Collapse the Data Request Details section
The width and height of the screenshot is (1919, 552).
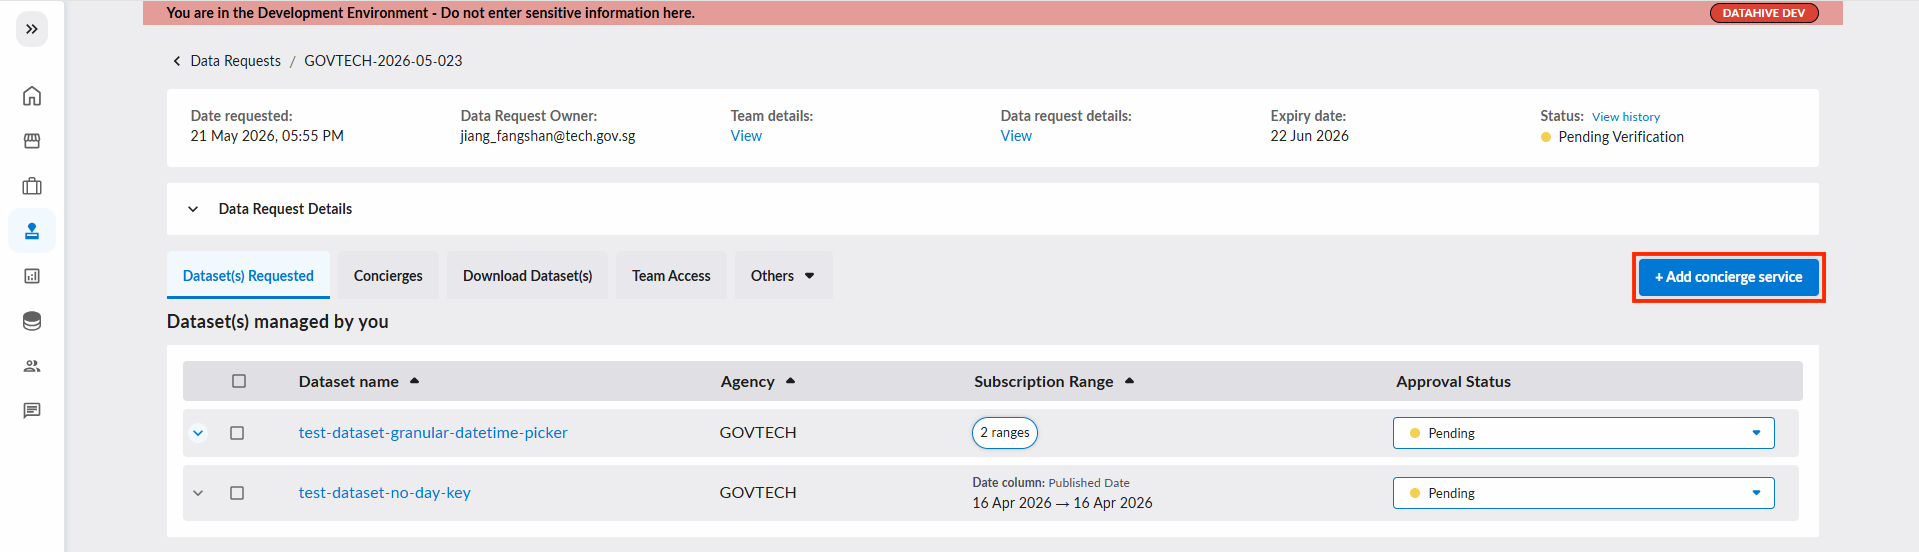tap(193, 209)
